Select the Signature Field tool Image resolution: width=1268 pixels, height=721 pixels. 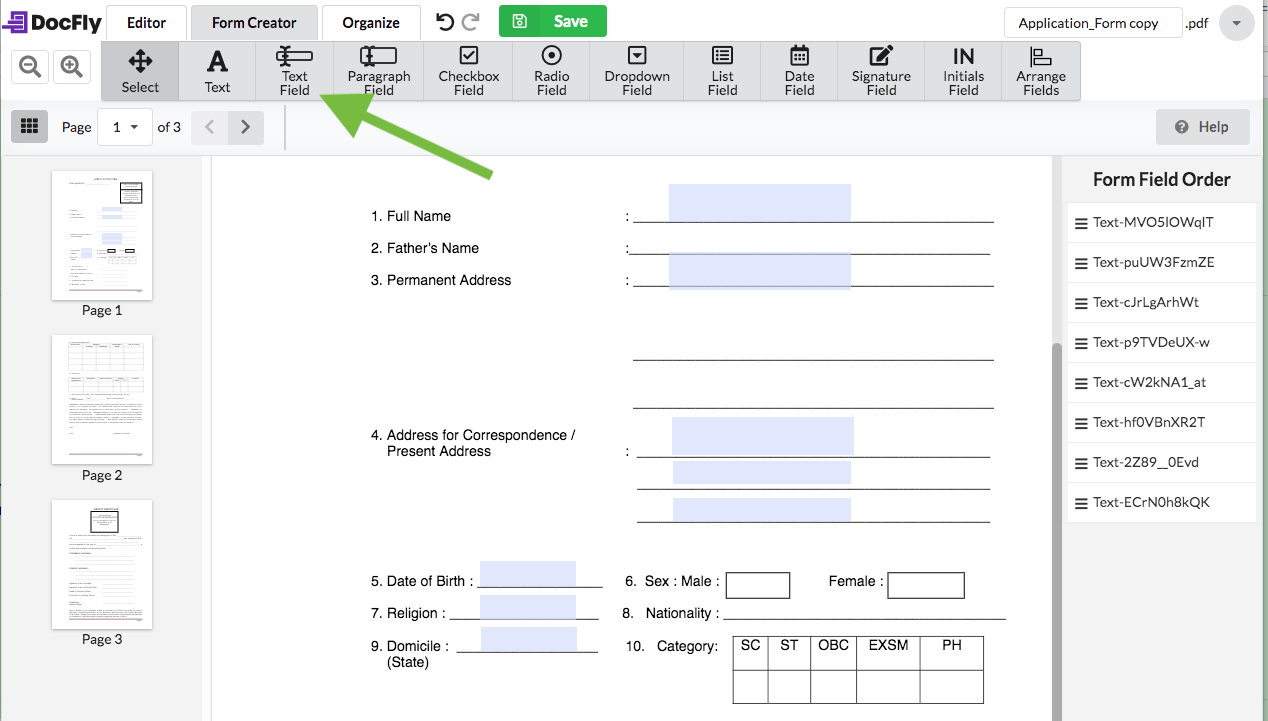click(x=880, y=71)
